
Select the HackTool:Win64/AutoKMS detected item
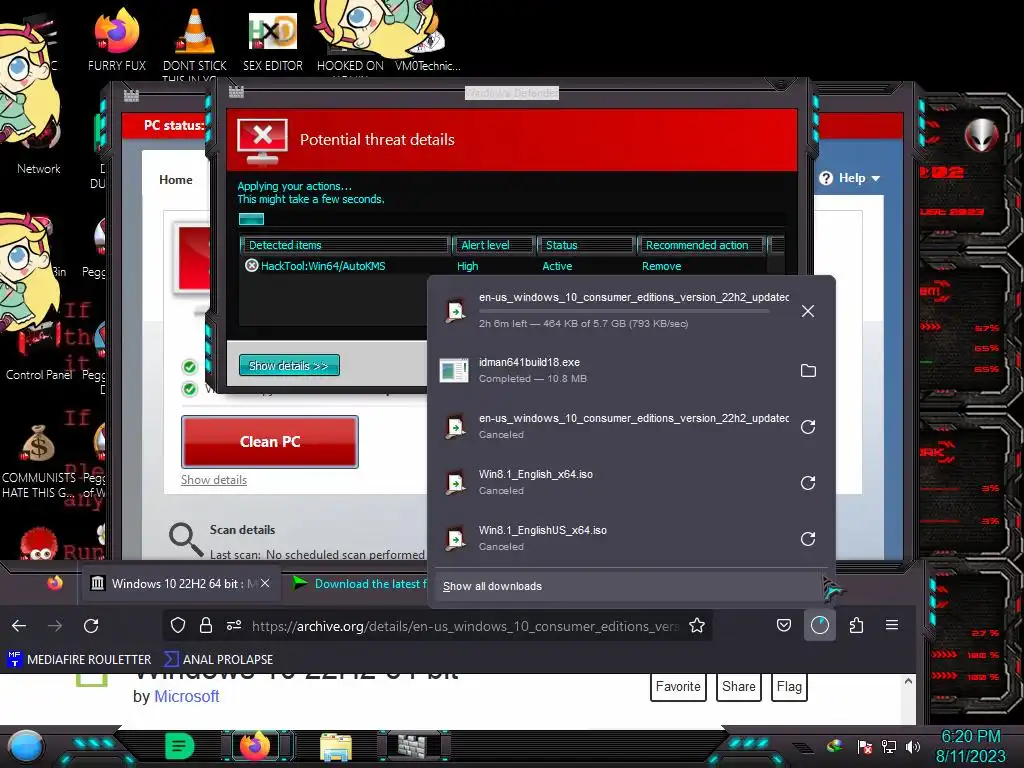(x=323, y=266)
